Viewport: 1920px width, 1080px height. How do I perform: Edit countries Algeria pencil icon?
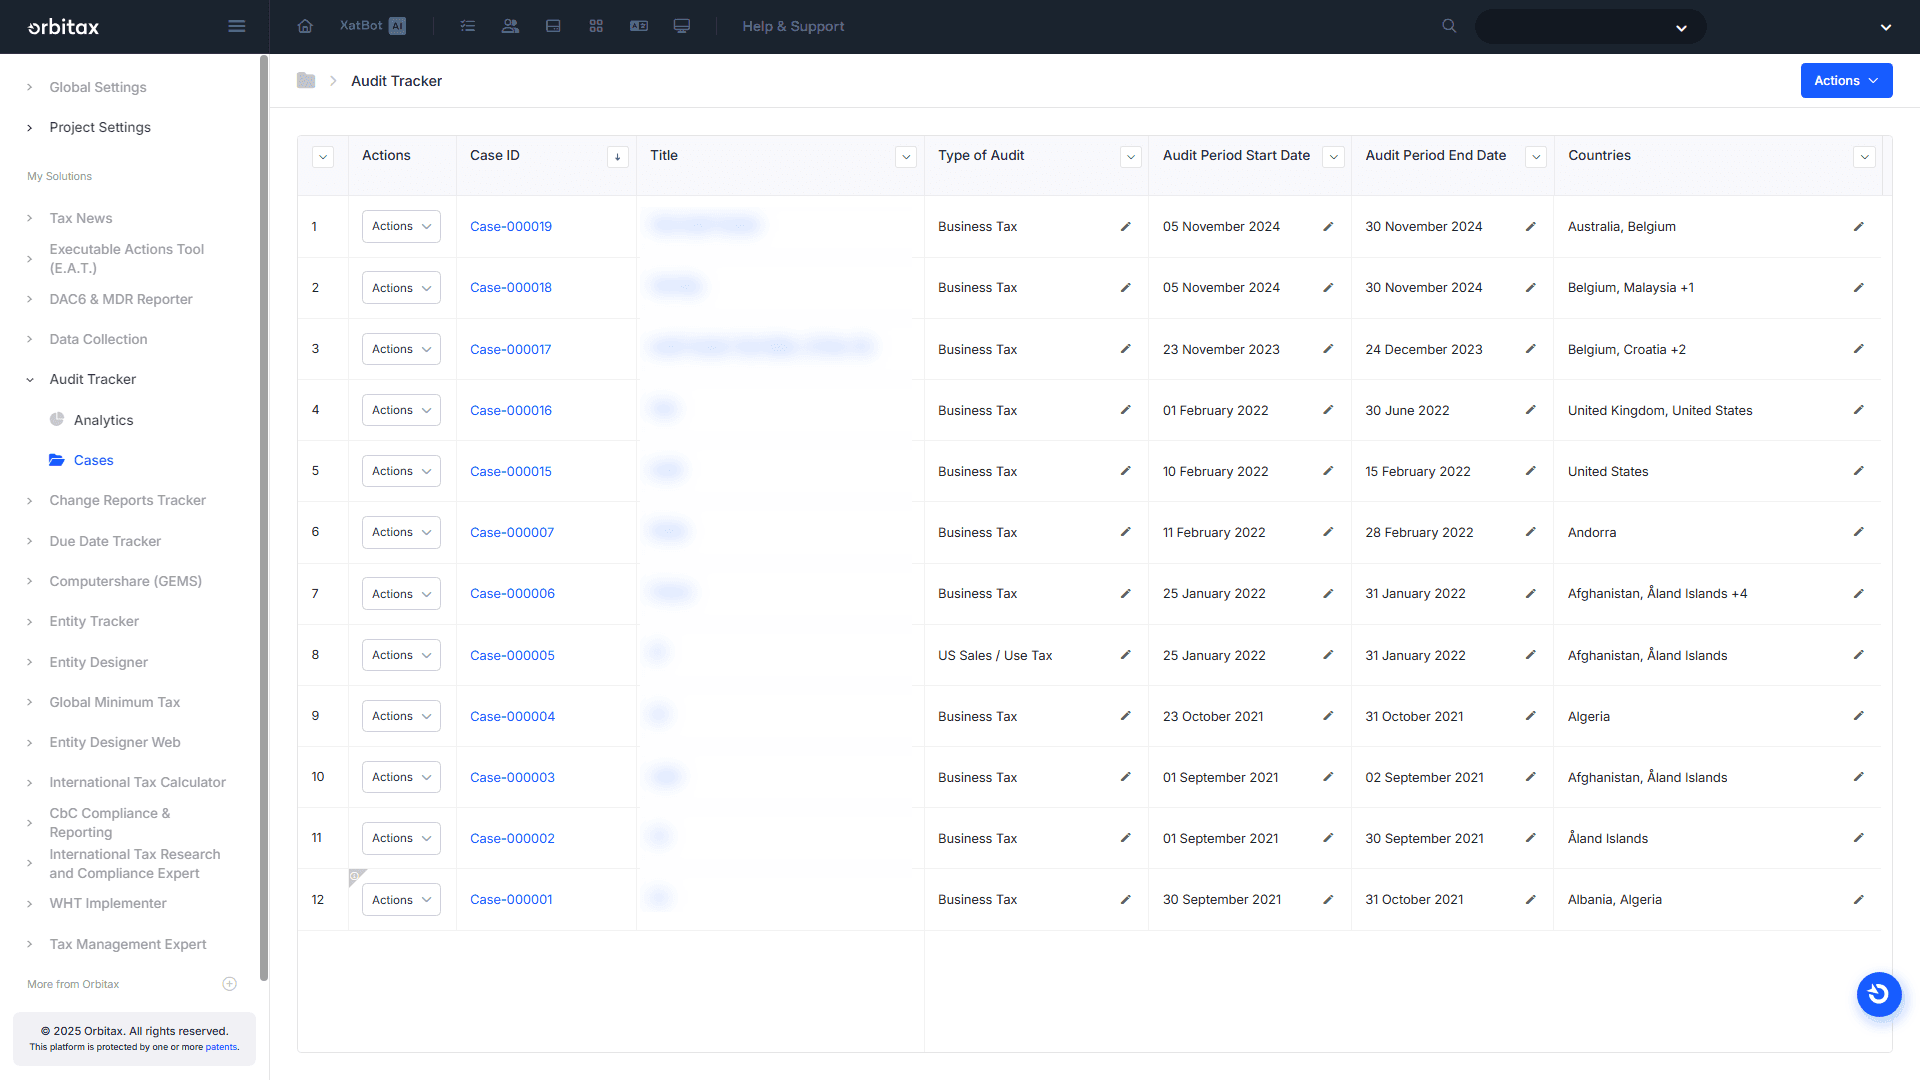click(x=1858, y=716)
